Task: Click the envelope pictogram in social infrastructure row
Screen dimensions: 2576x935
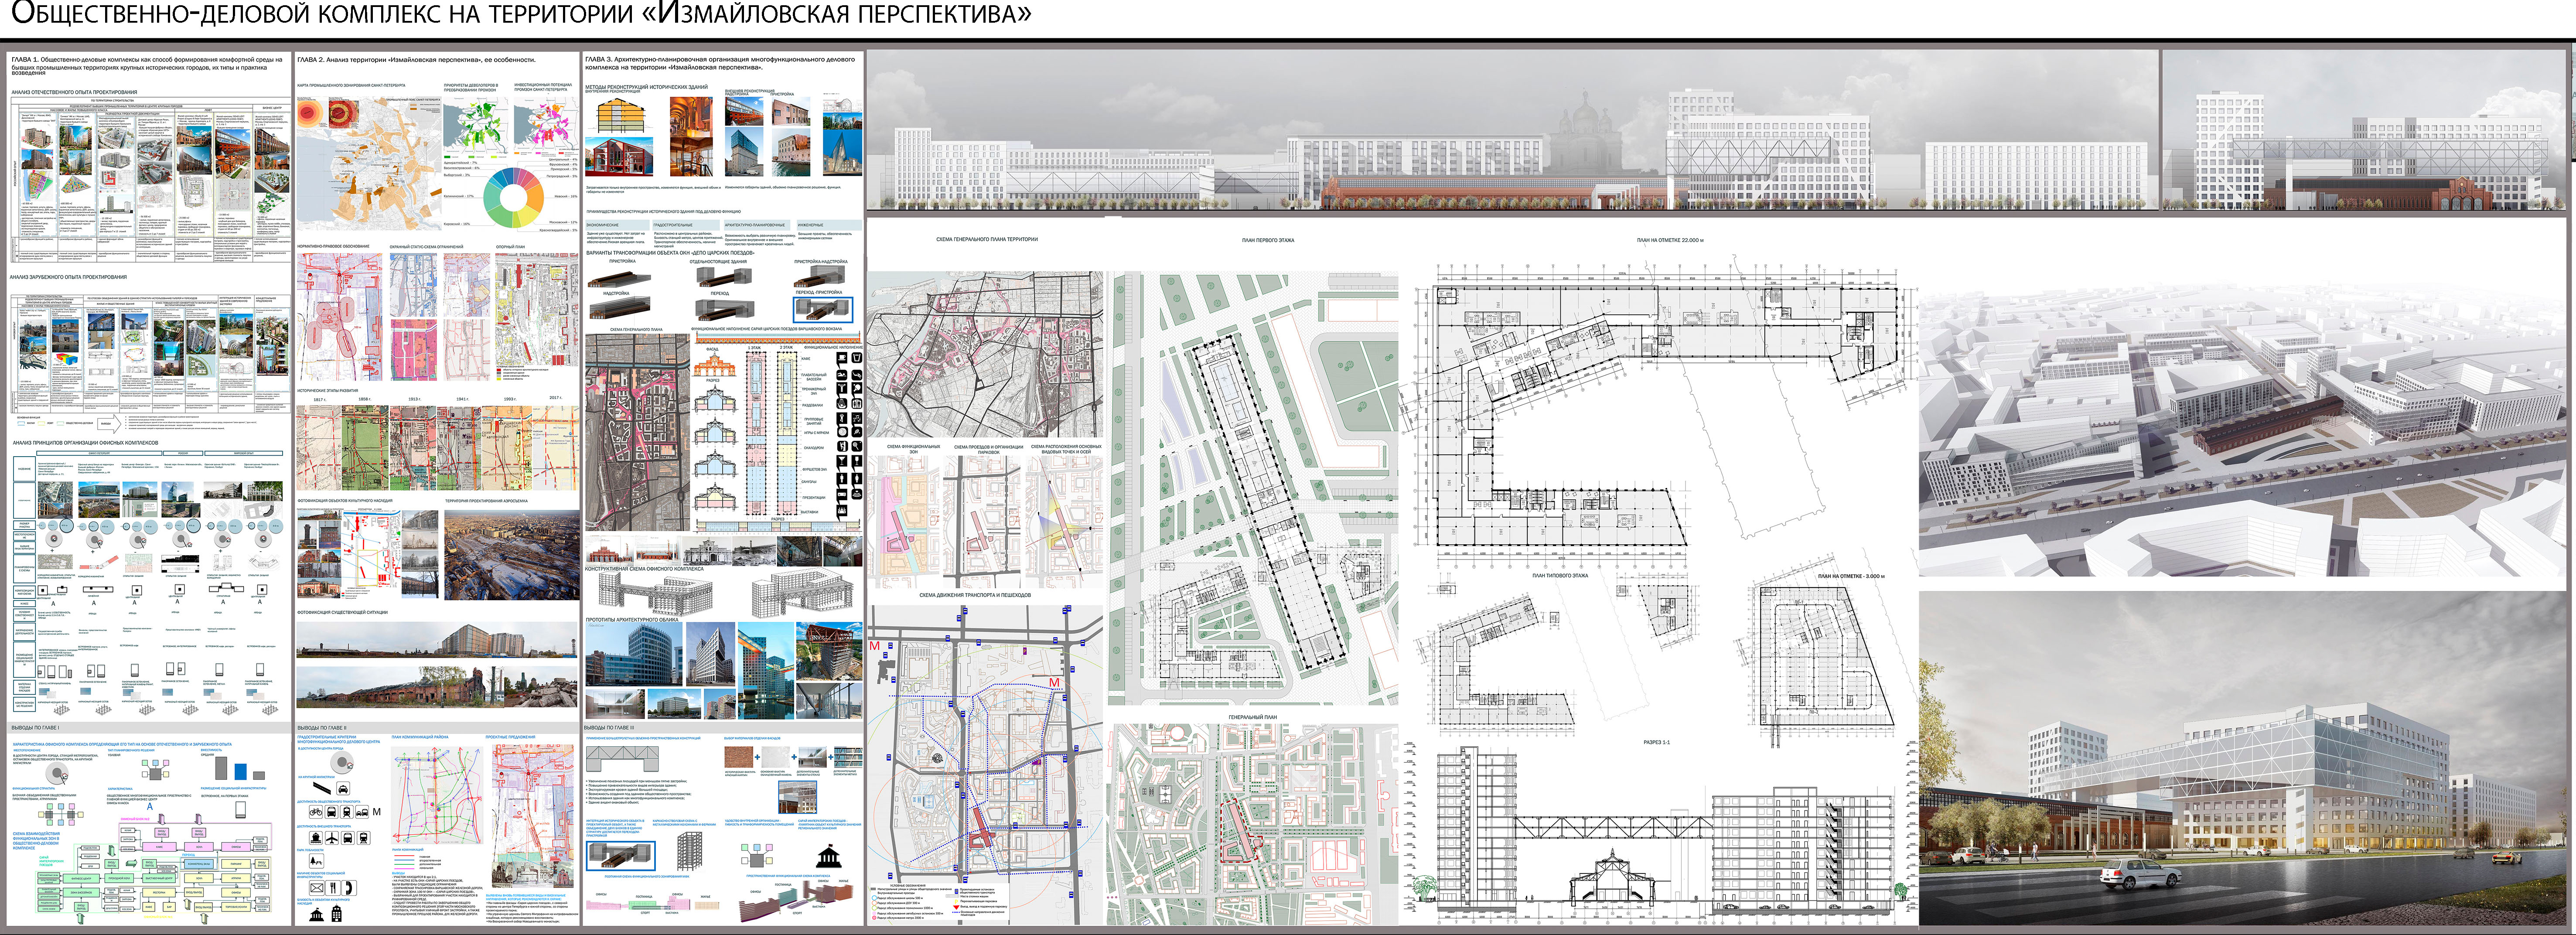Action: coord(317,888)
